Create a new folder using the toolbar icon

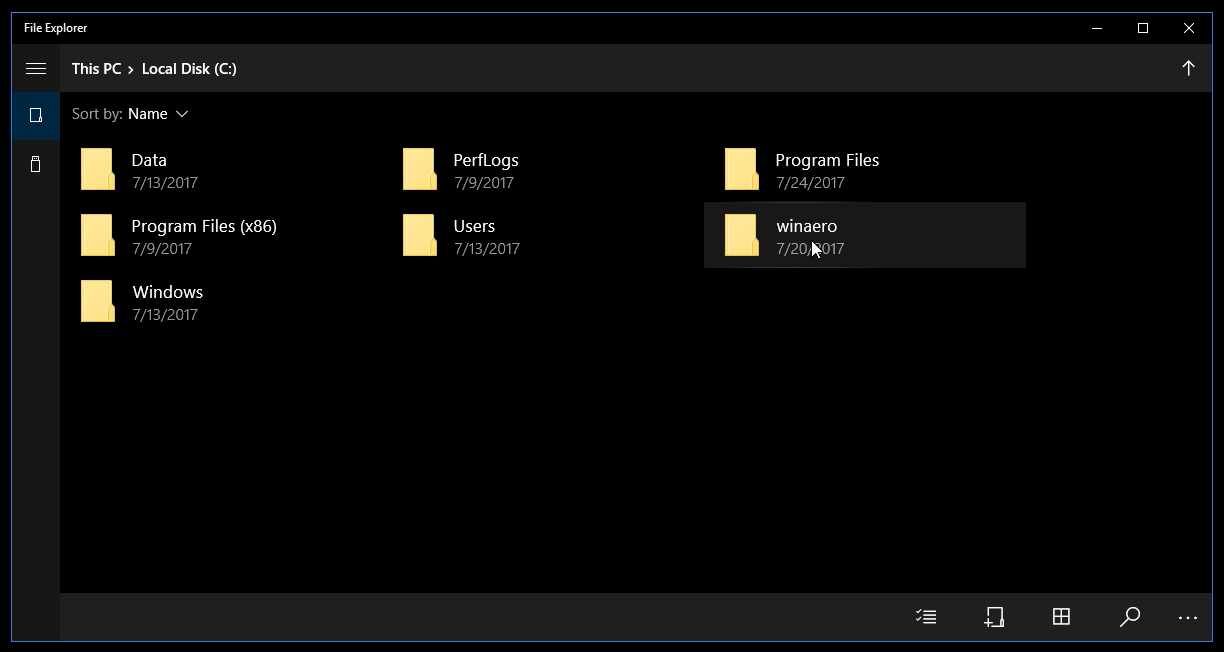pos(994,617)
